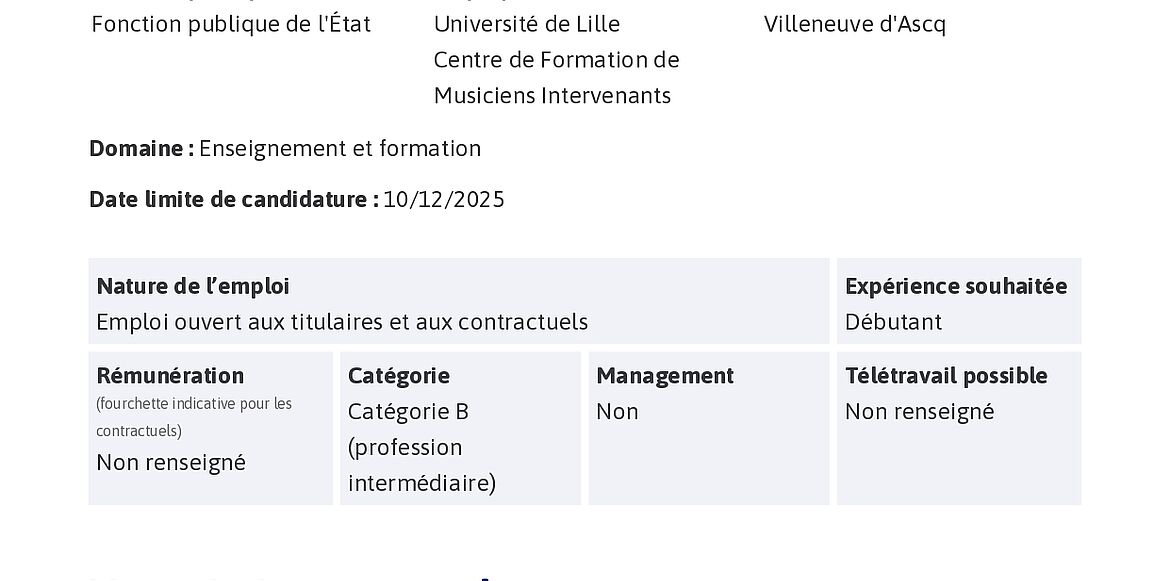Click the "Fonction publique de l'État" text
Image resolution: width=1170 pixels, height=581 pixels.
(x=231, y=24)
